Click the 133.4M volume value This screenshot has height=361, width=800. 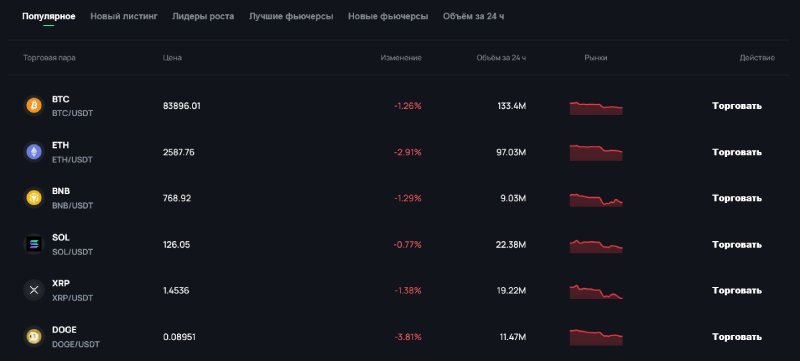pyautogui.click(x=512, y=106)
